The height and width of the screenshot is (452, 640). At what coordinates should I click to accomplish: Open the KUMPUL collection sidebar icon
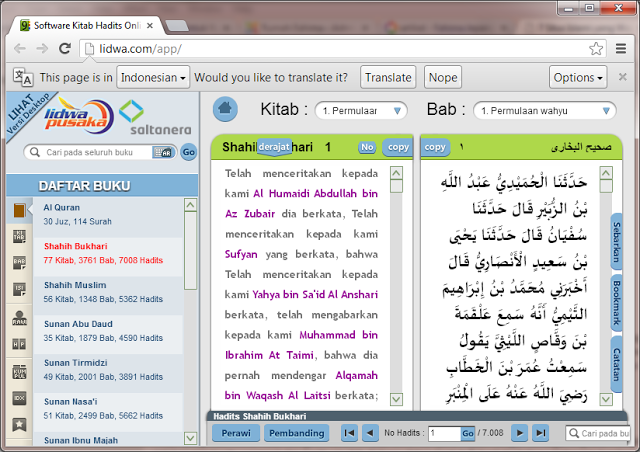point(19,372)
